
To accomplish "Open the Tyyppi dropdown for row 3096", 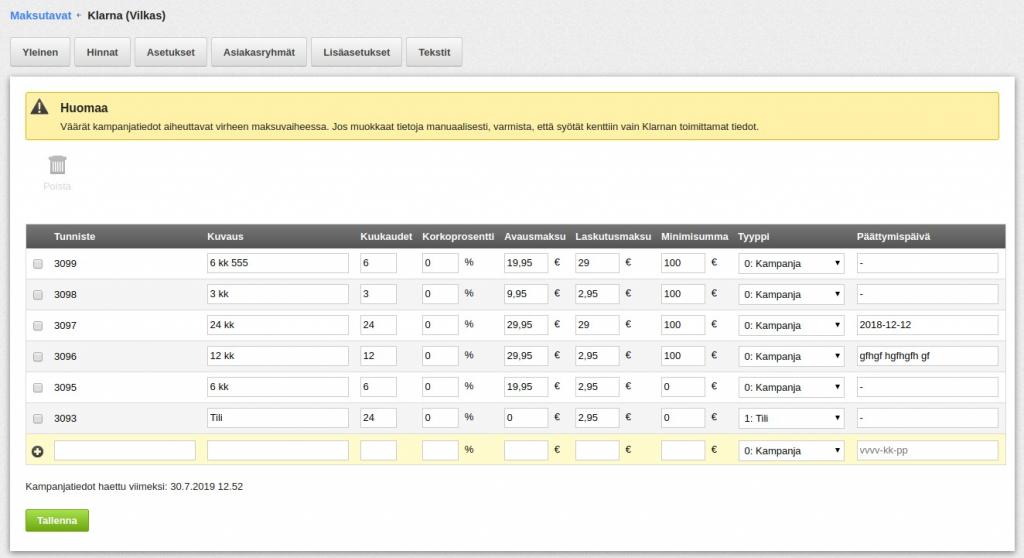I will [791, 356].
